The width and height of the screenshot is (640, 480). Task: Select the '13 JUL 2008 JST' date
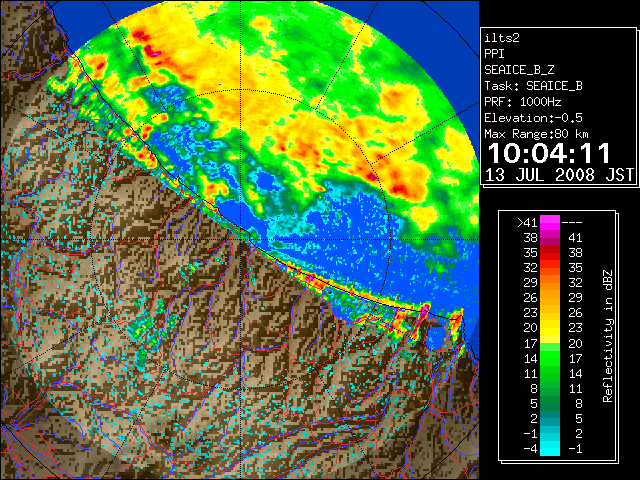point(559,175)
